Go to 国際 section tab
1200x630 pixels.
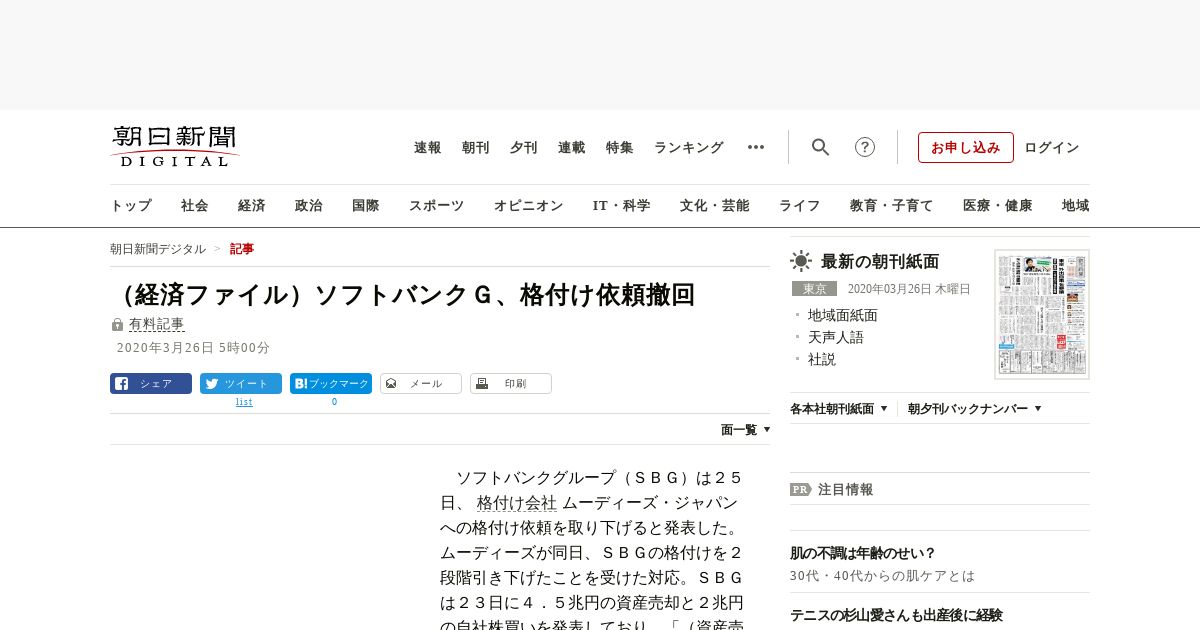[x=366, y=205]
